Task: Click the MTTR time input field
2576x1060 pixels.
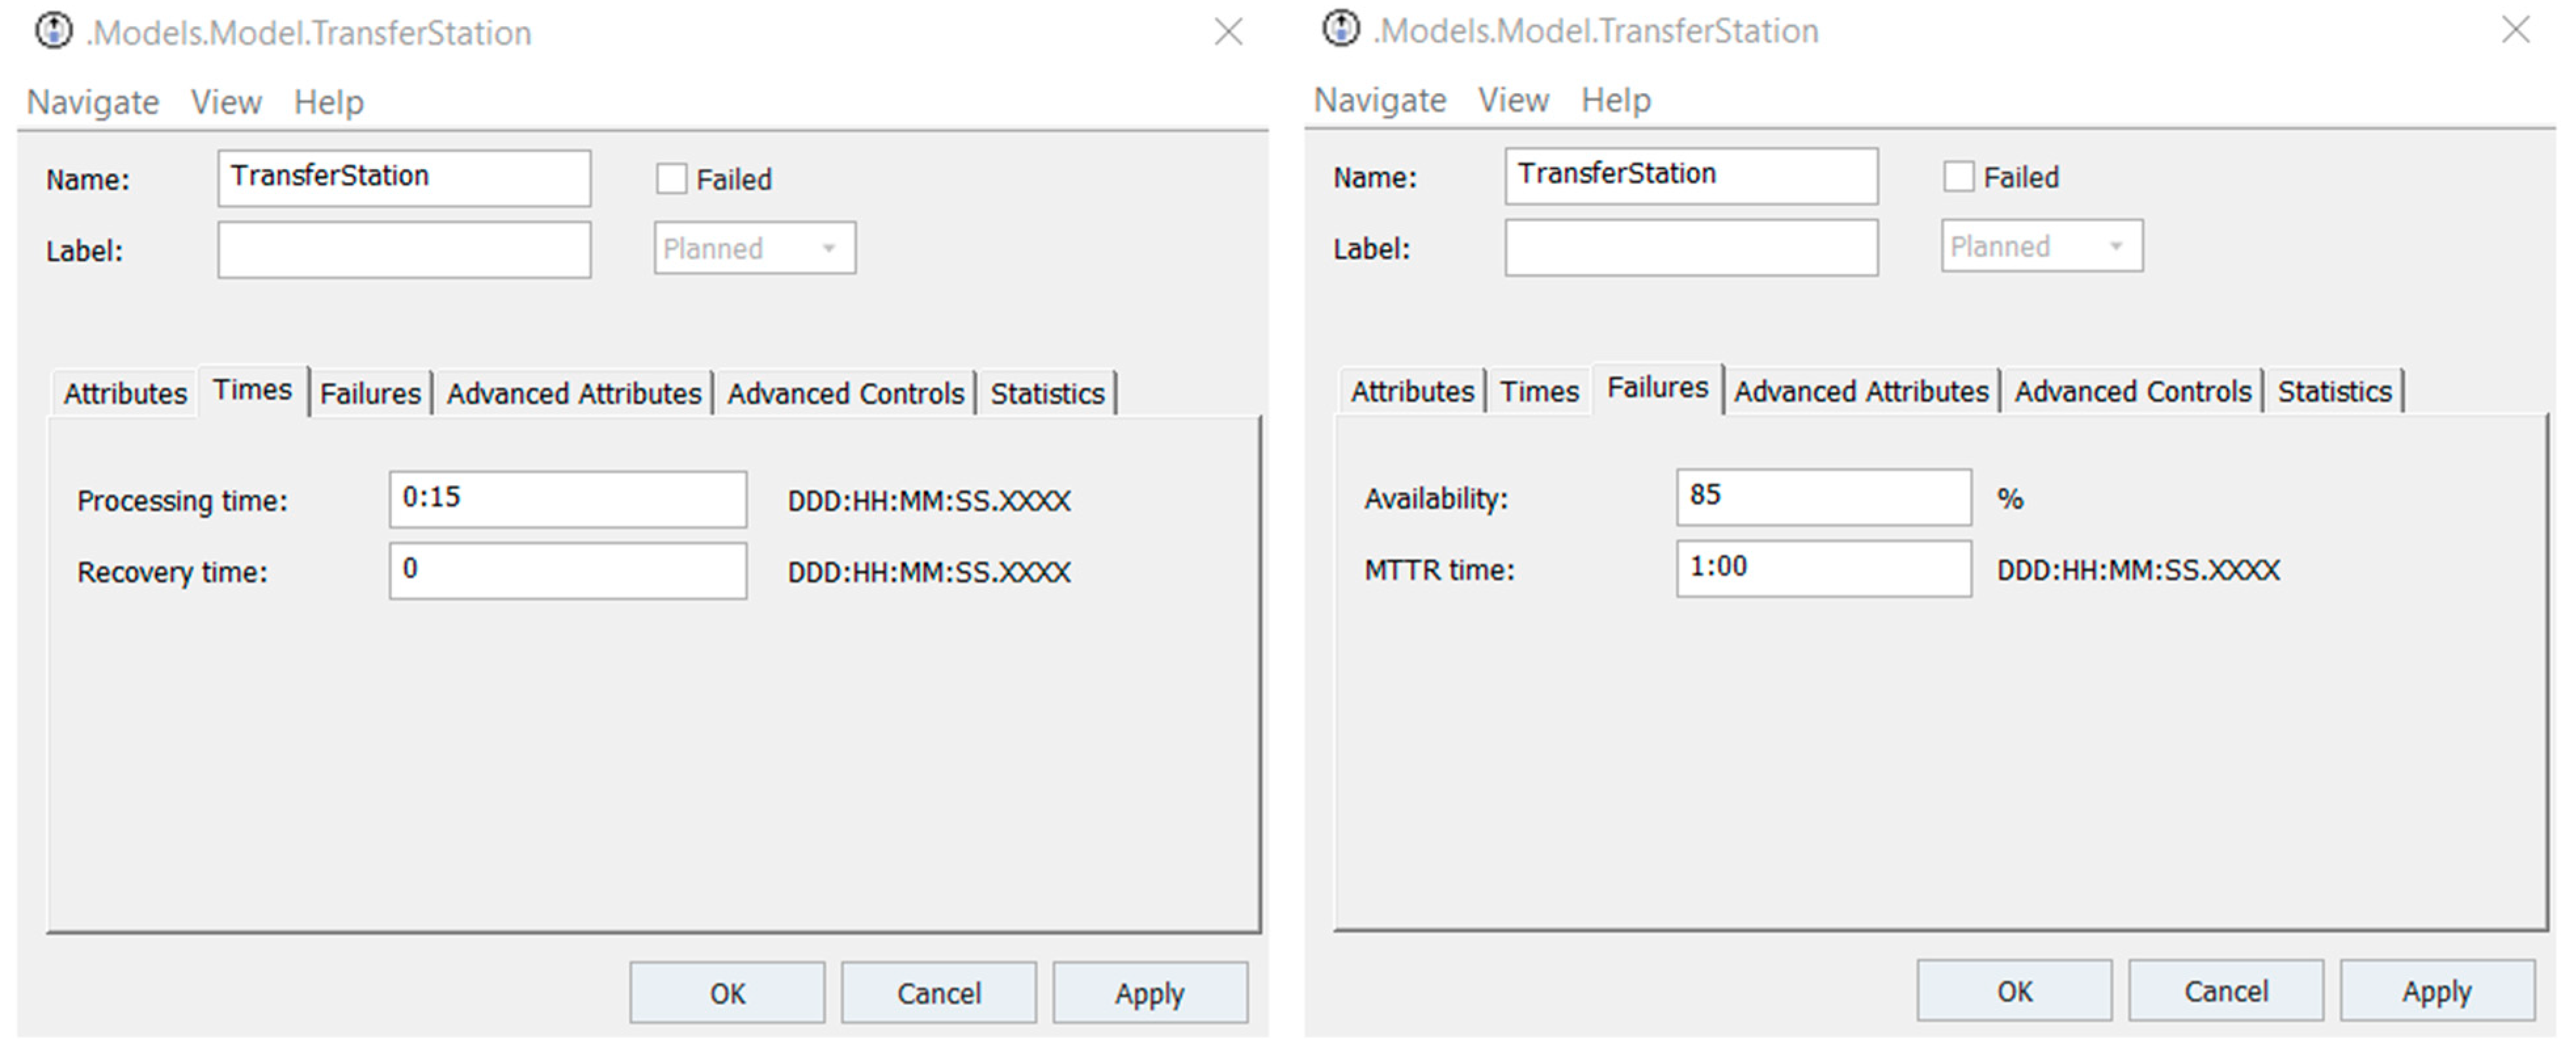Action: (x=1823, y=568)
